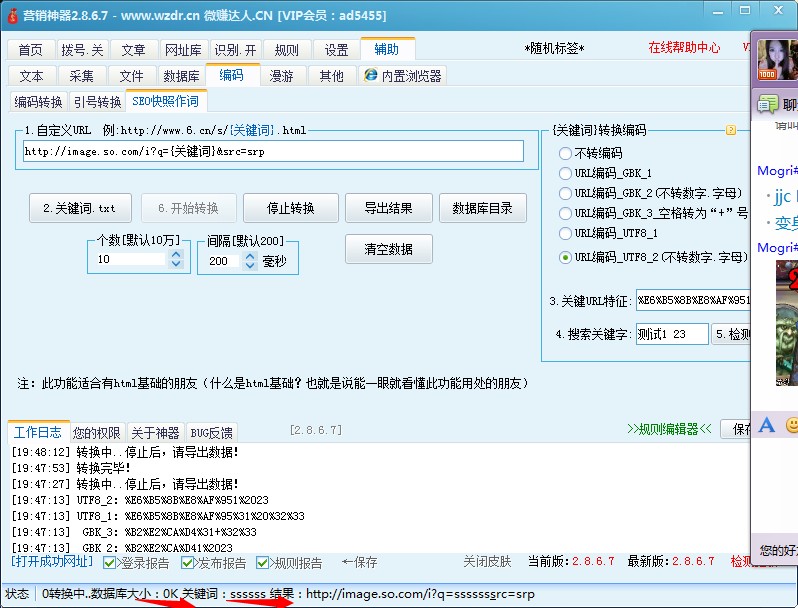Switch to the 数据库 sub-tab

(x=182, y=76)
